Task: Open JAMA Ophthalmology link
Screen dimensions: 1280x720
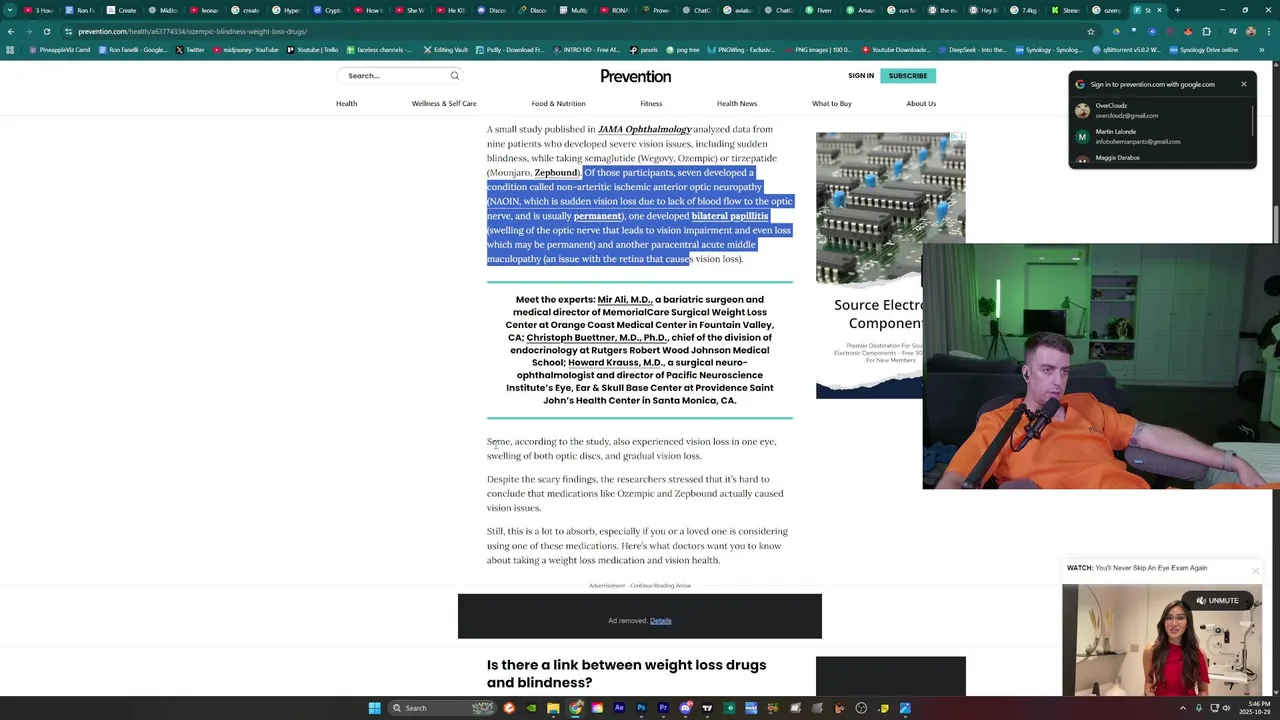Action: click(x=644, y=129)
